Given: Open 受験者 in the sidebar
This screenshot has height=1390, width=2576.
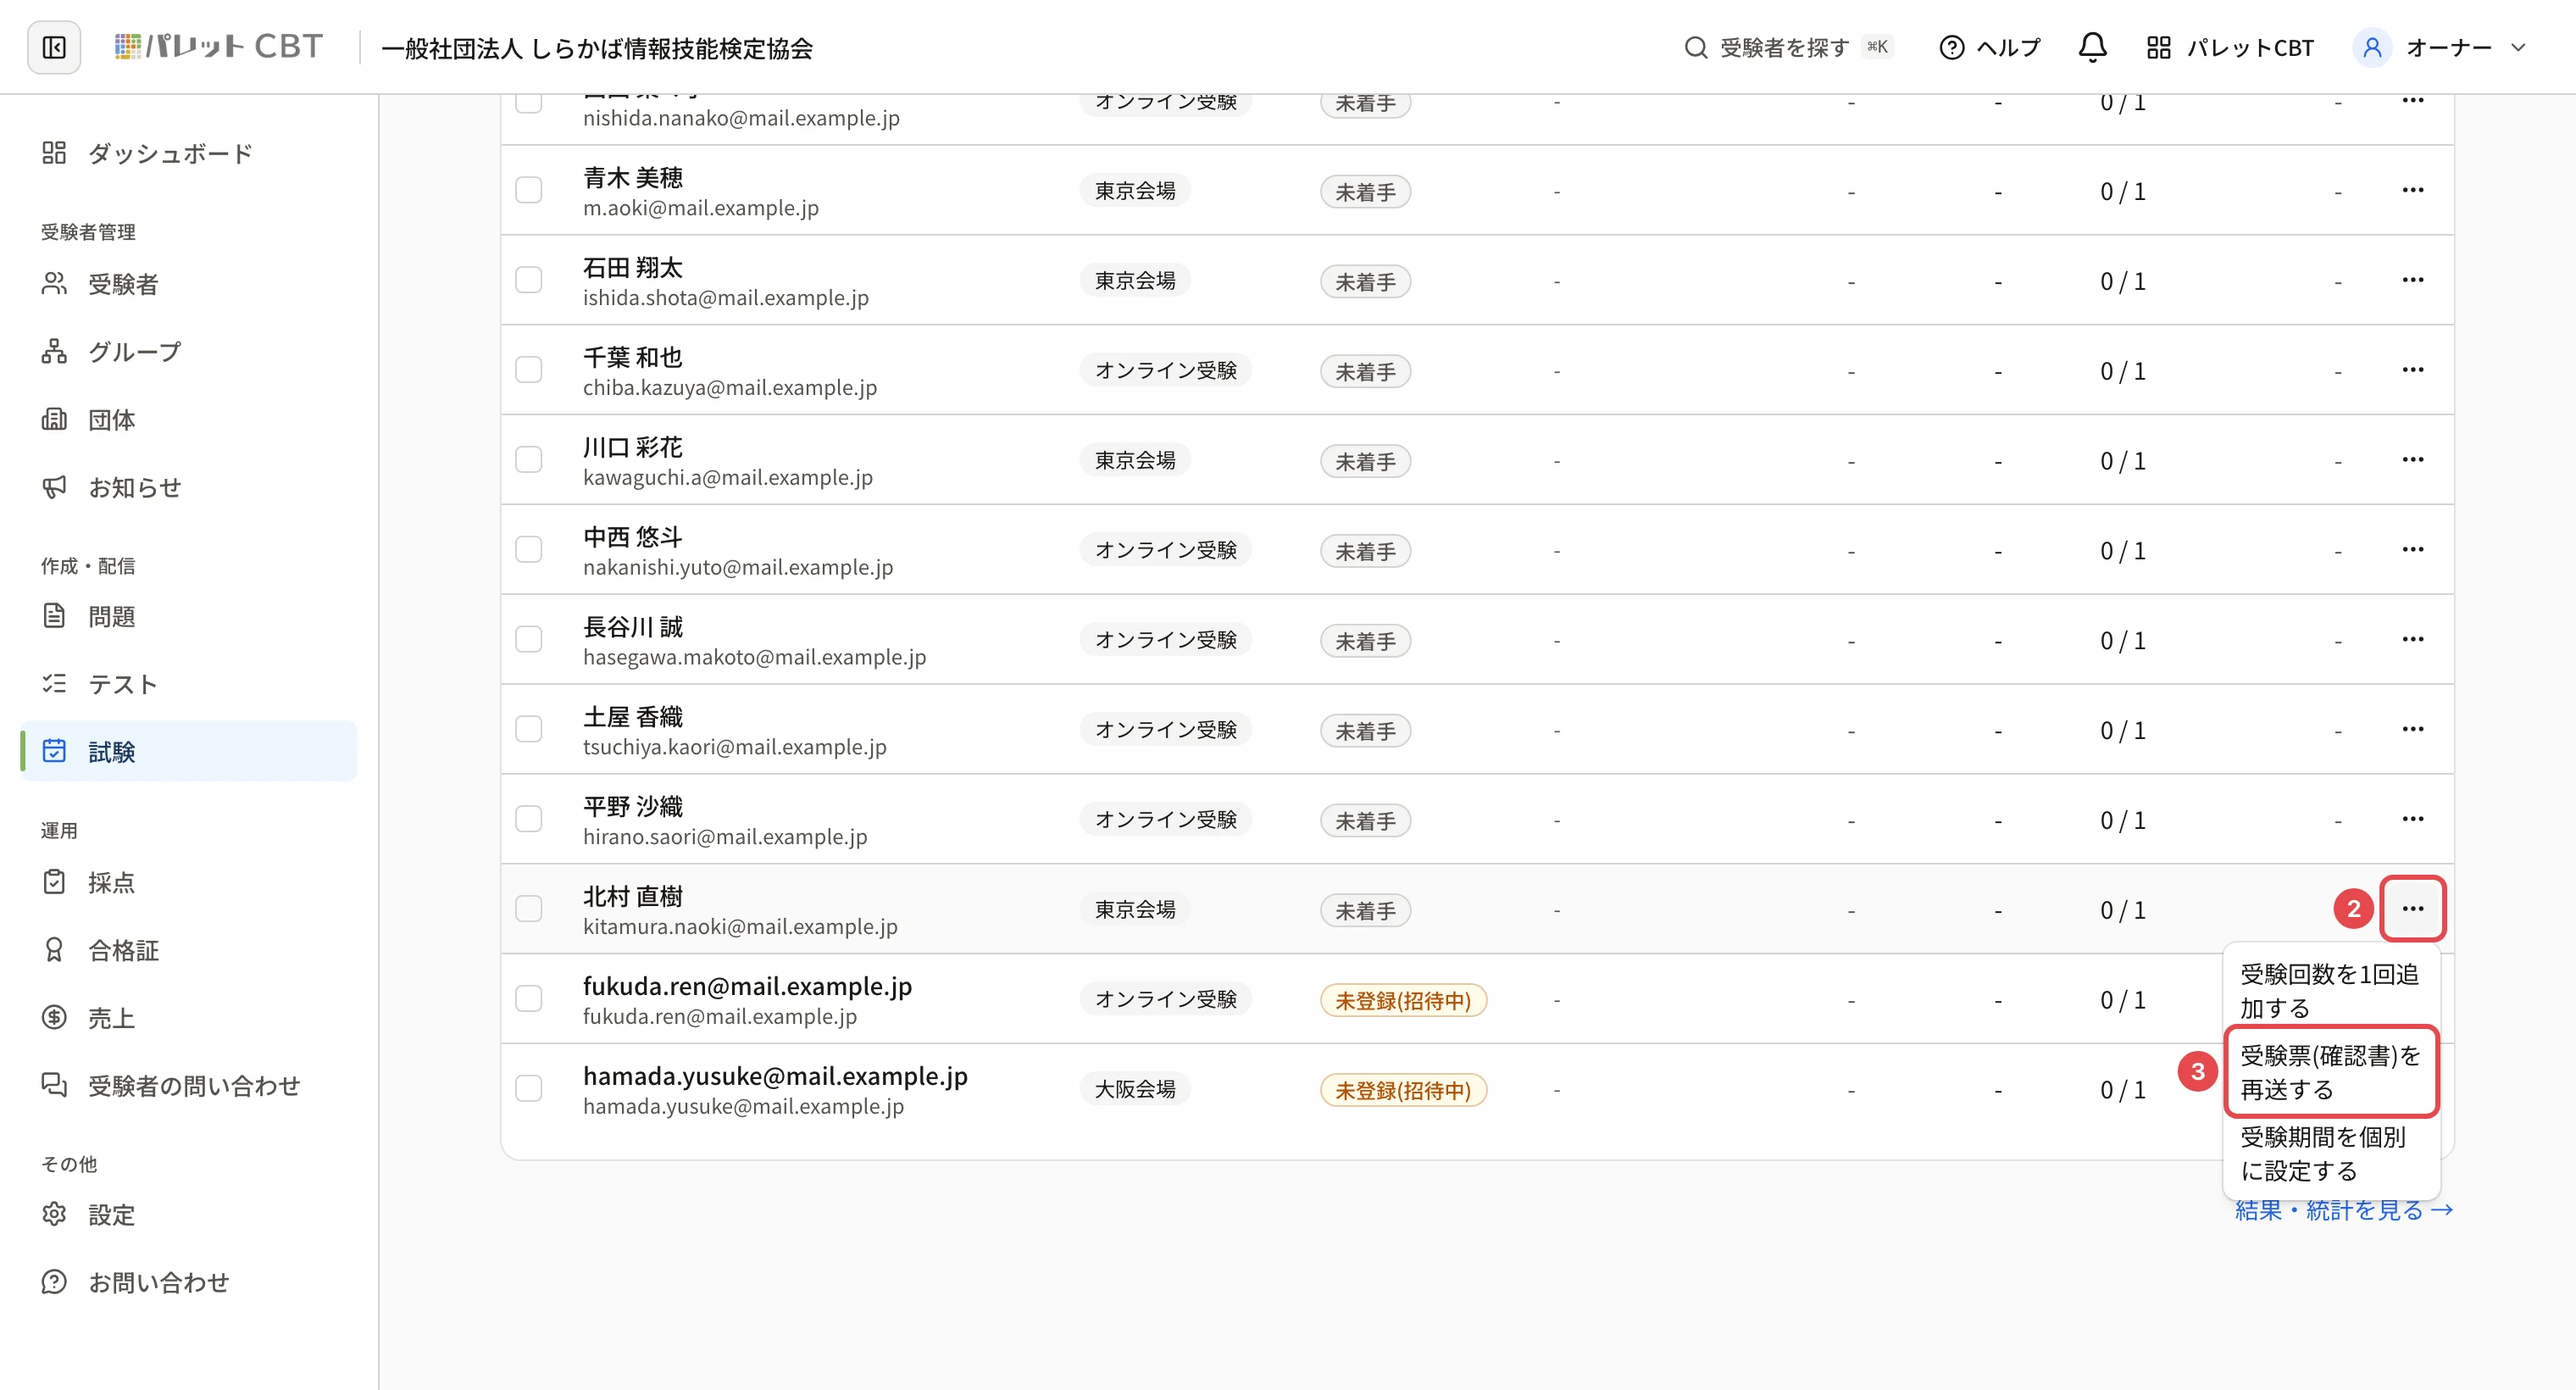Looking at the screenshot, I should coord(188,284).
